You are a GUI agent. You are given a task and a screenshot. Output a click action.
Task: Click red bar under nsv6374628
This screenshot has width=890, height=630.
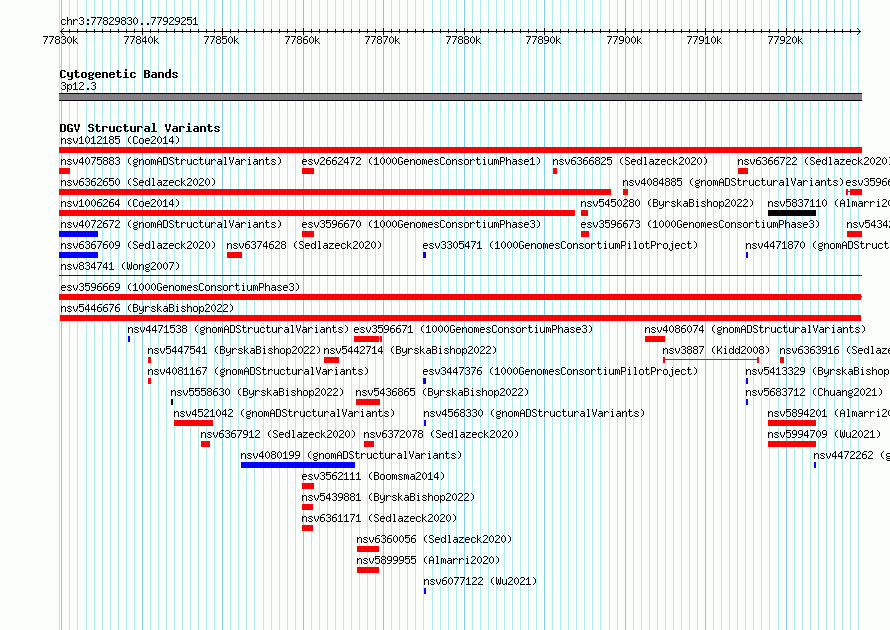coord(234,255)
